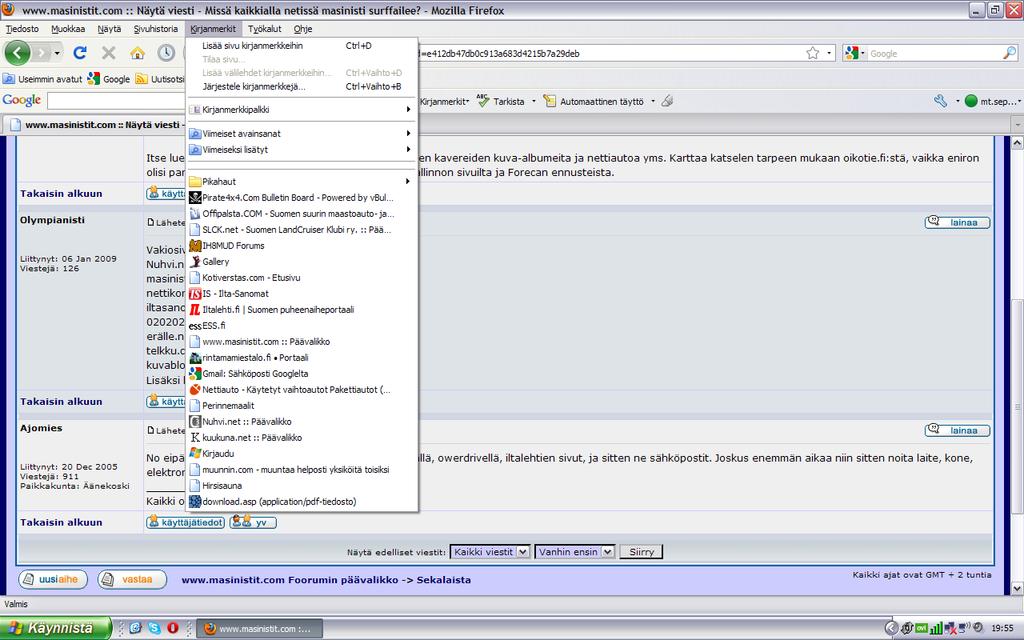Open Skype from the quick launch bar
Viewport: 1024px width, 640px height.
(154, 628)
